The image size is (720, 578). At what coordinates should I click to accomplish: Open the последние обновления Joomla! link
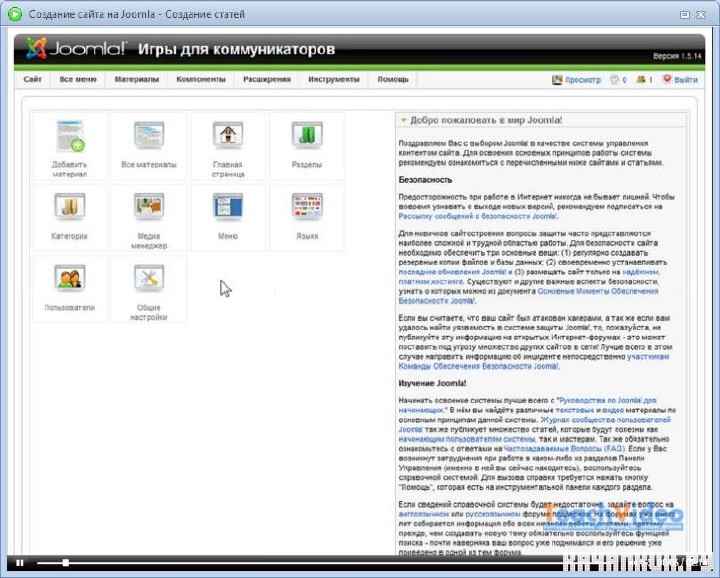(x=451, y=272)
